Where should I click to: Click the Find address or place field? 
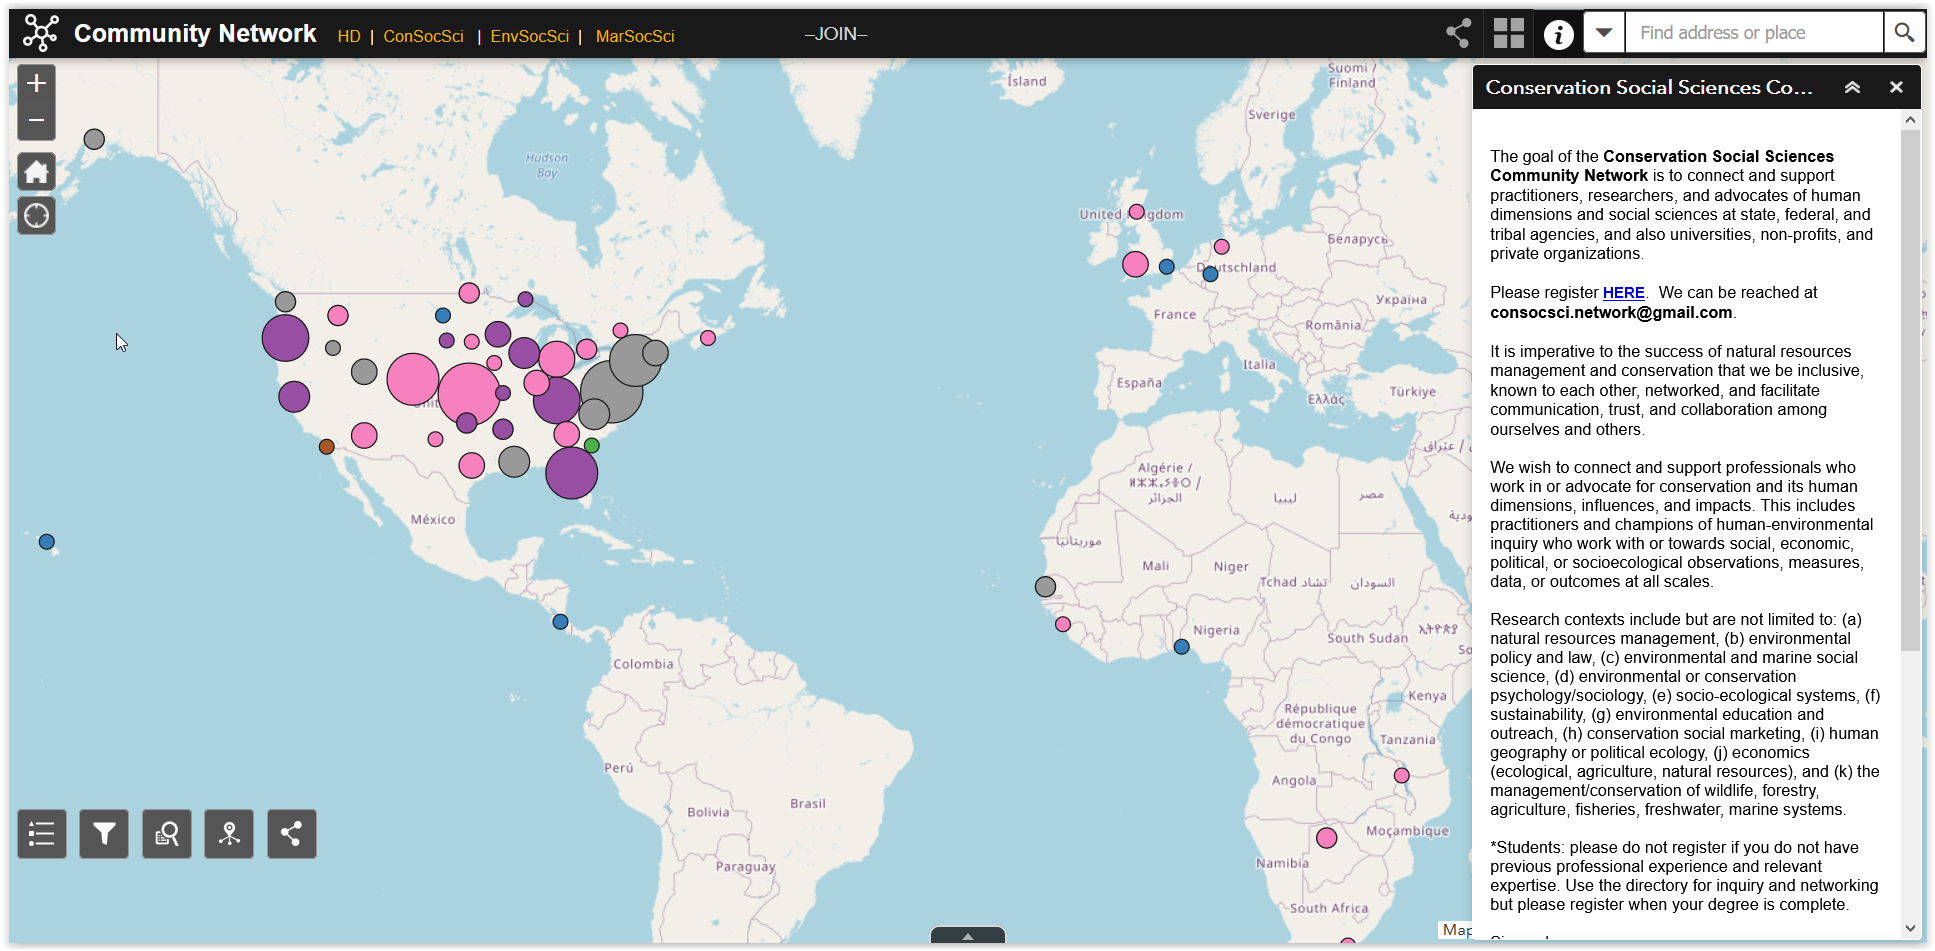[1754, 33]
